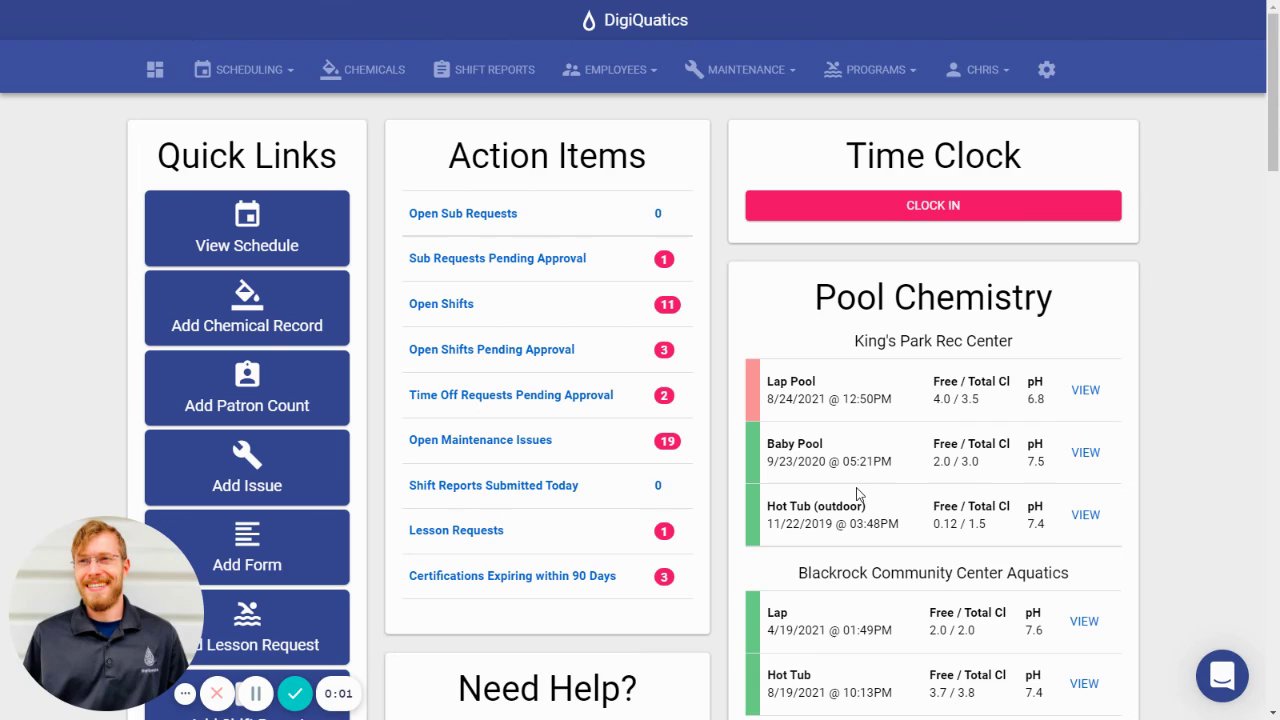Click the Add Patron Count badge icon
1280x720 pixels.
247,374
